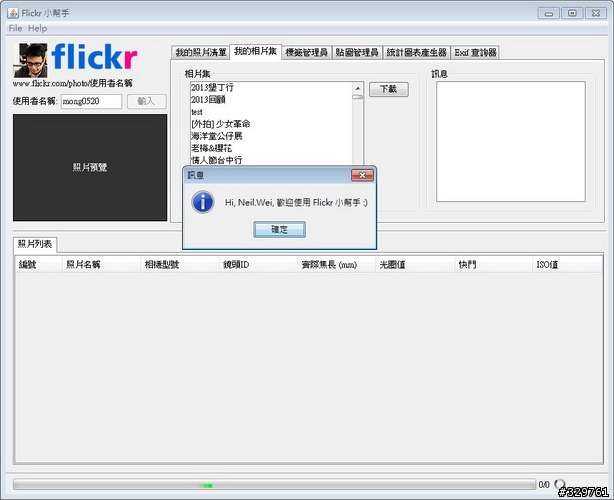The height and width of the screenshot is (500, 614).
Task: Sort by 快門 column header
Action: pyautogui.click(x=493, y=265)
